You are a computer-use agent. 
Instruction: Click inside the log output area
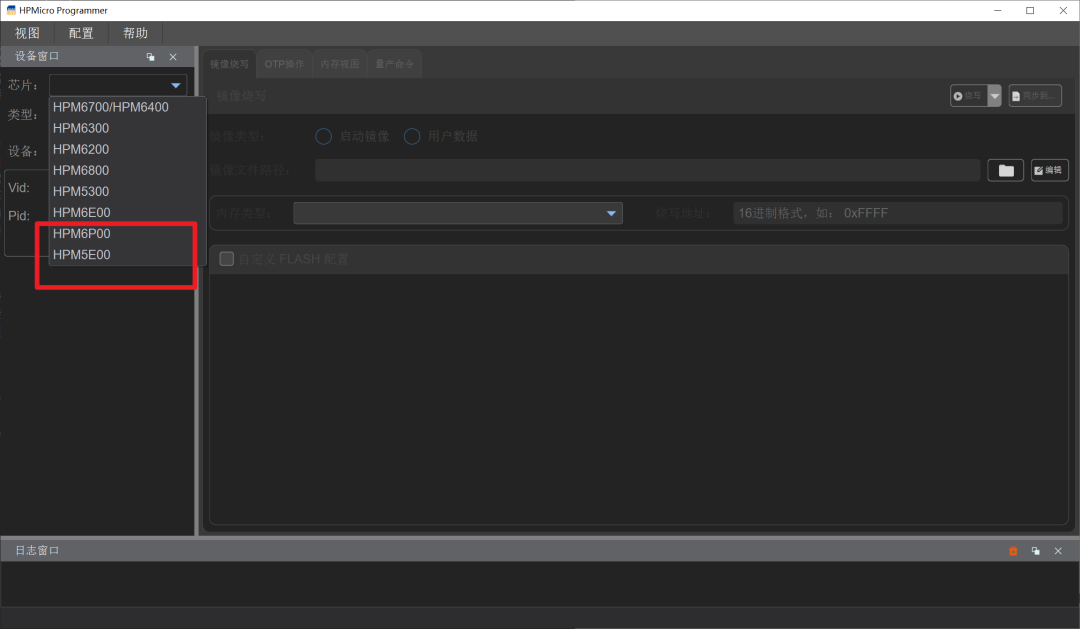tap(540, 584)
